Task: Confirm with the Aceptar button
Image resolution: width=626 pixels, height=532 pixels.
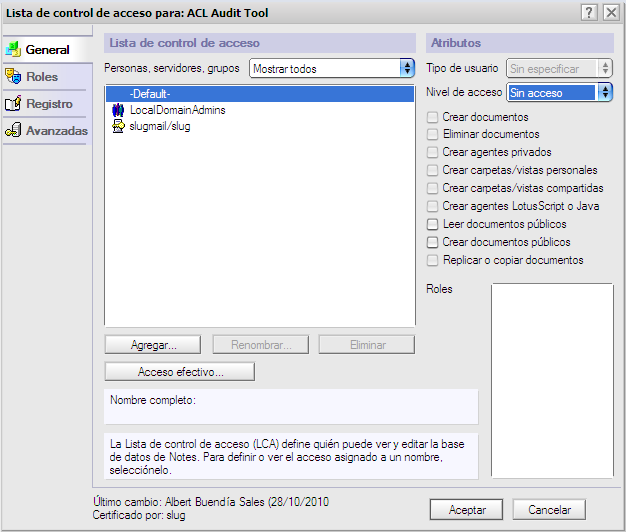Action: click(x=466, y=510)
